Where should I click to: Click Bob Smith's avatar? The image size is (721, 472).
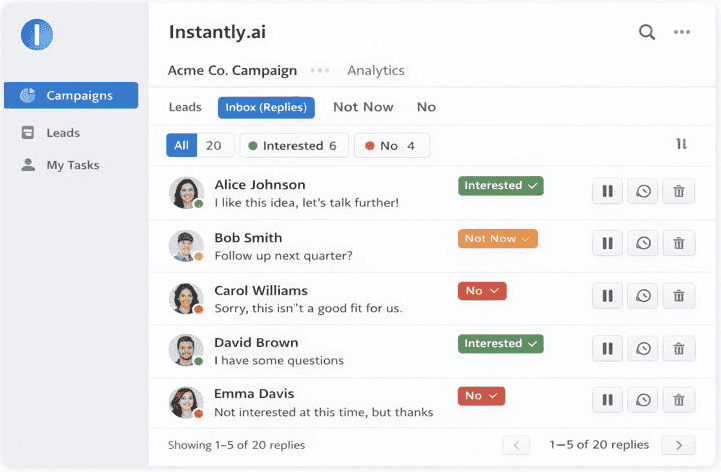click(x=186, y=246)
